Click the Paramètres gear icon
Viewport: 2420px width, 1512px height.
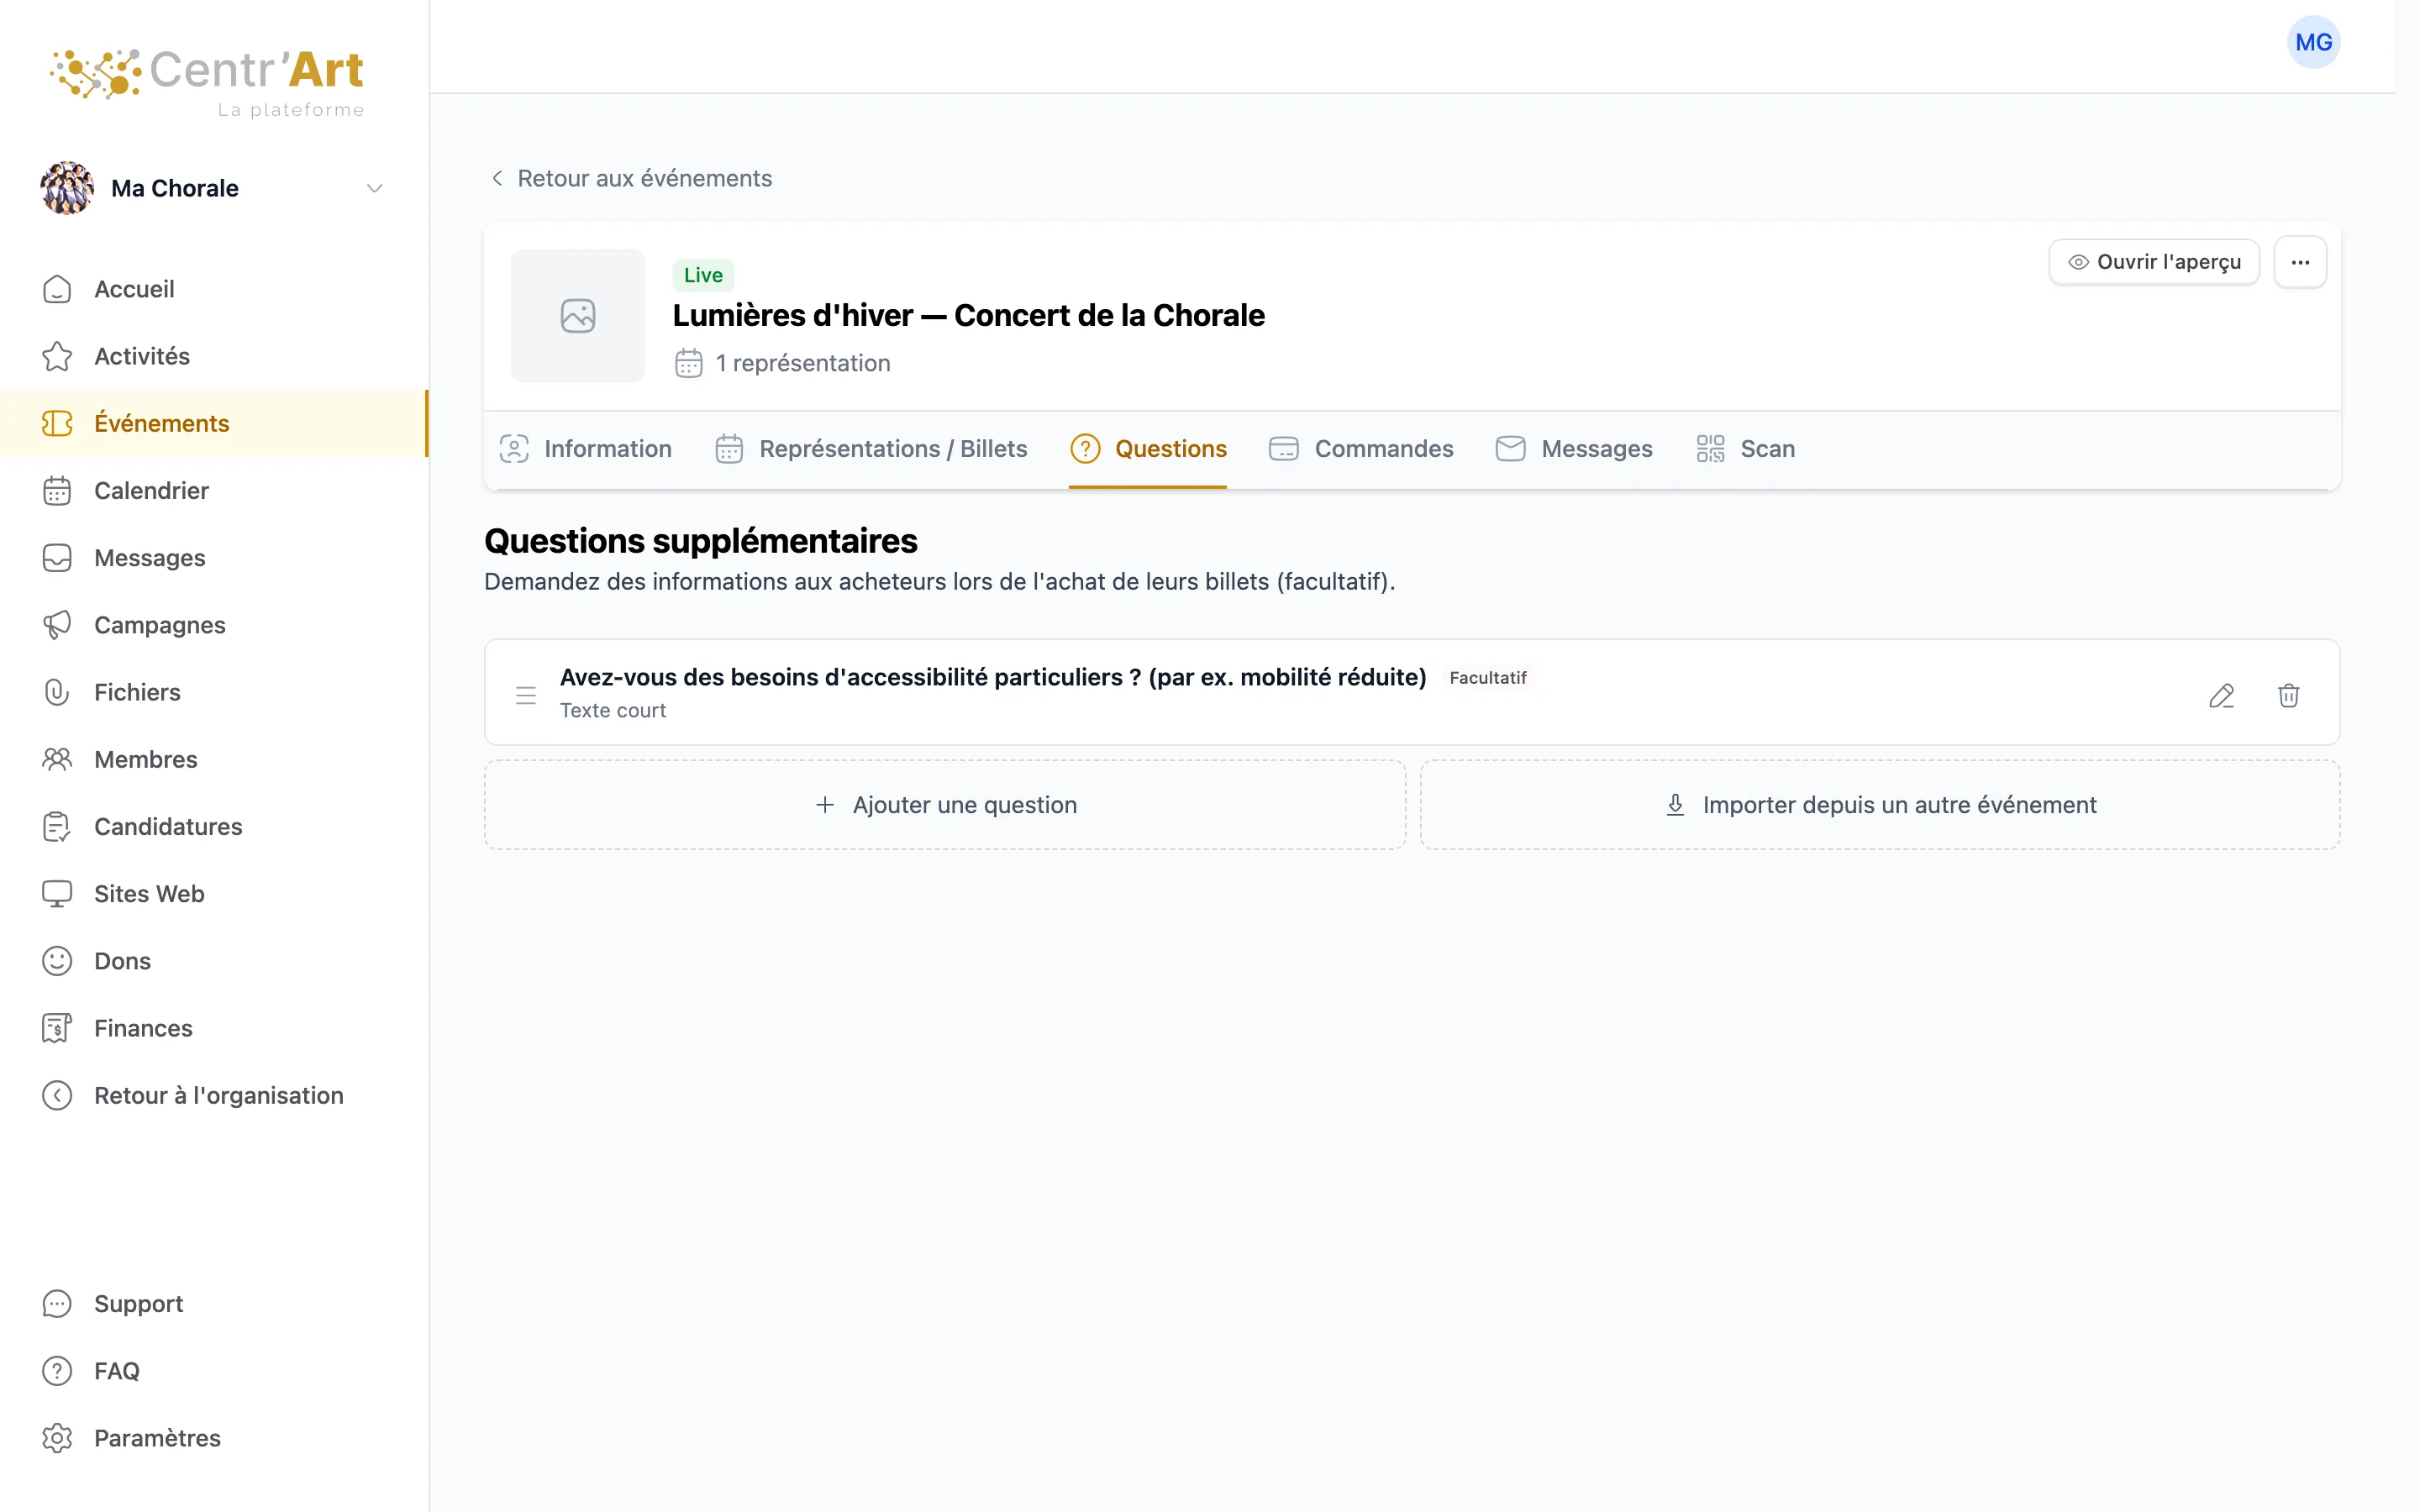coord(57,1438)
